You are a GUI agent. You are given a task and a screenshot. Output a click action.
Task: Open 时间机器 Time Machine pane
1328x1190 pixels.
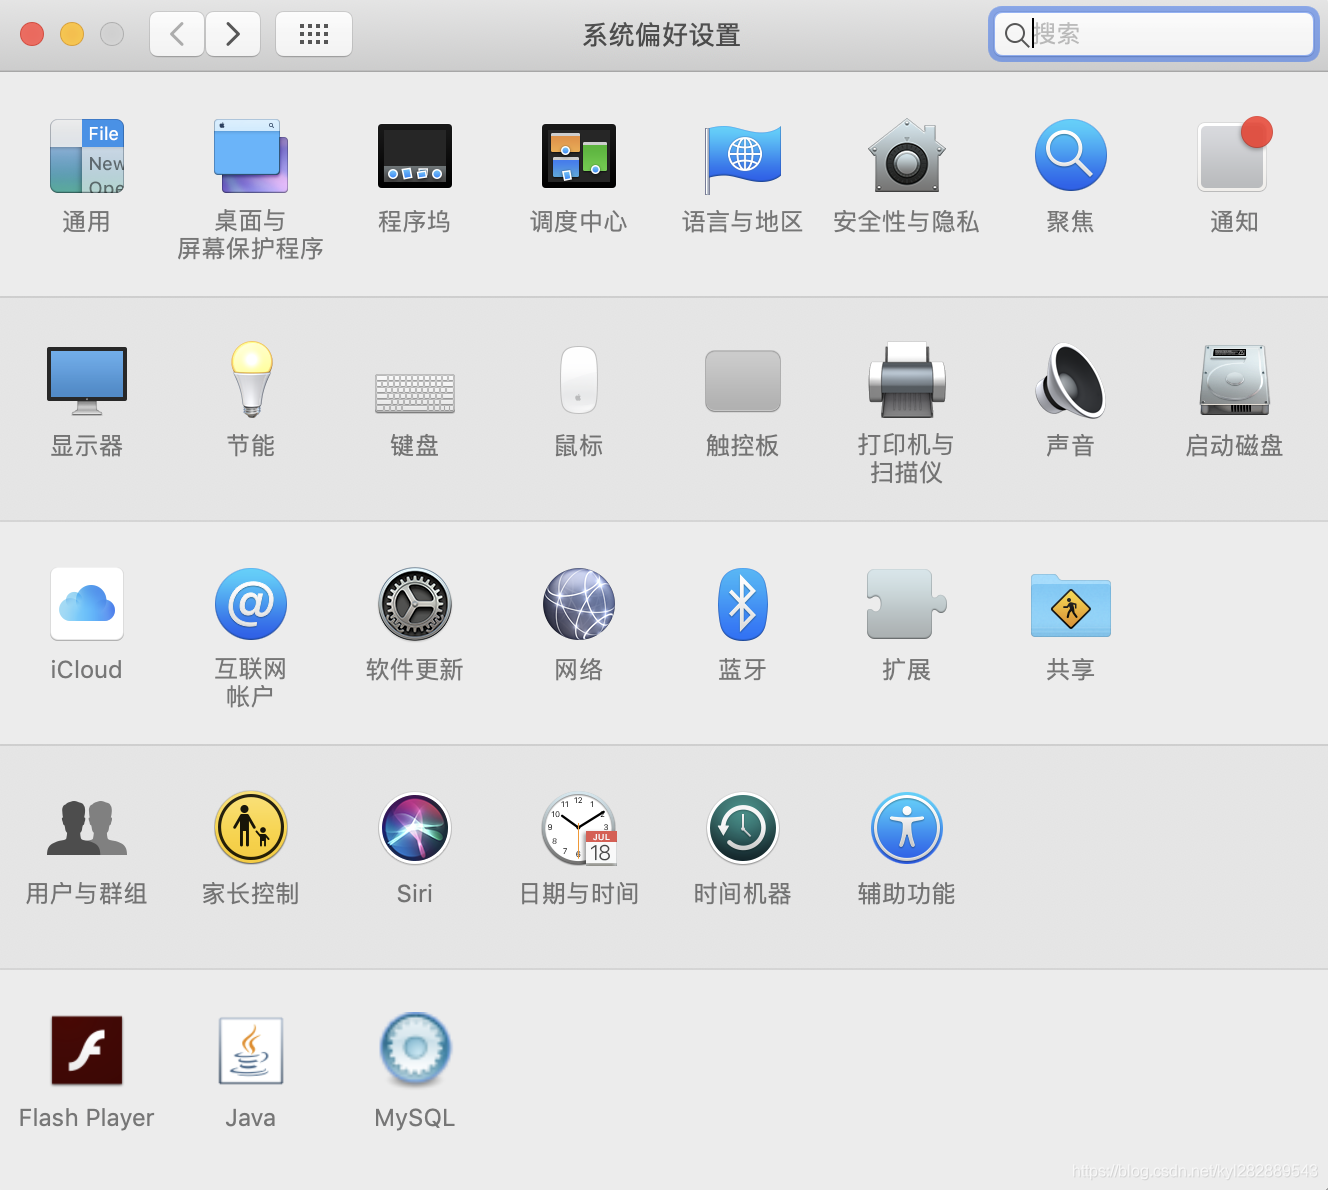pos(743,828)
